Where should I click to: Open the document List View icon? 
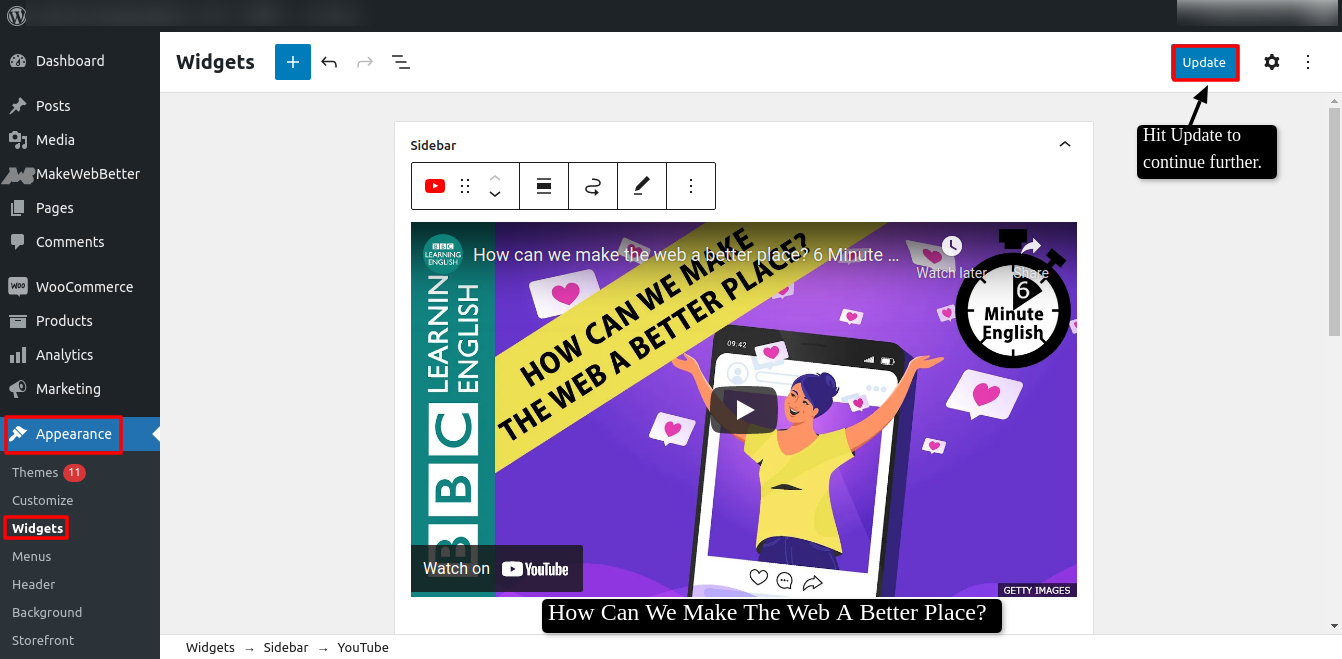pos(400,61)
